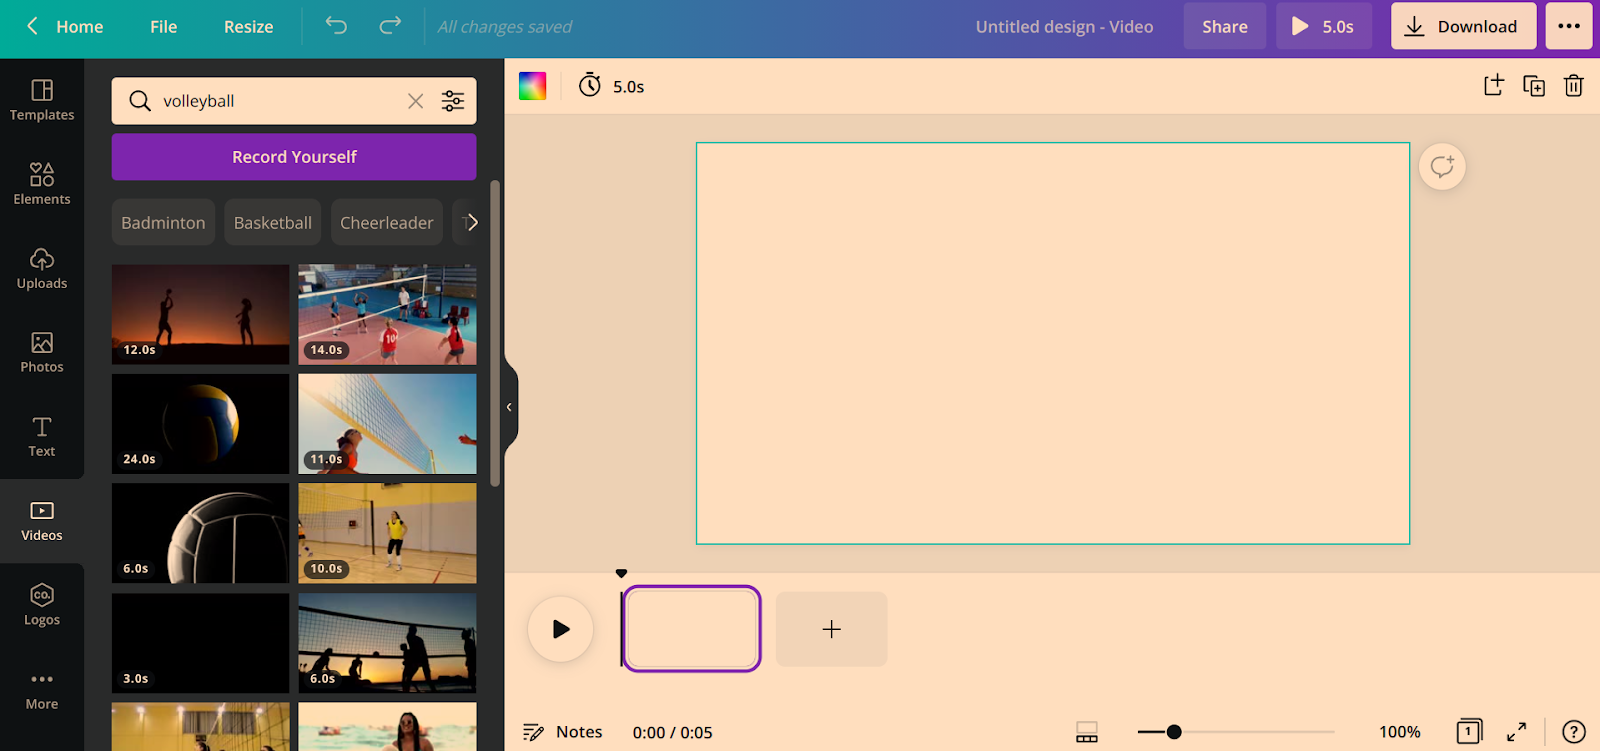Select the Basketball suggestion chip

[273, 223]
